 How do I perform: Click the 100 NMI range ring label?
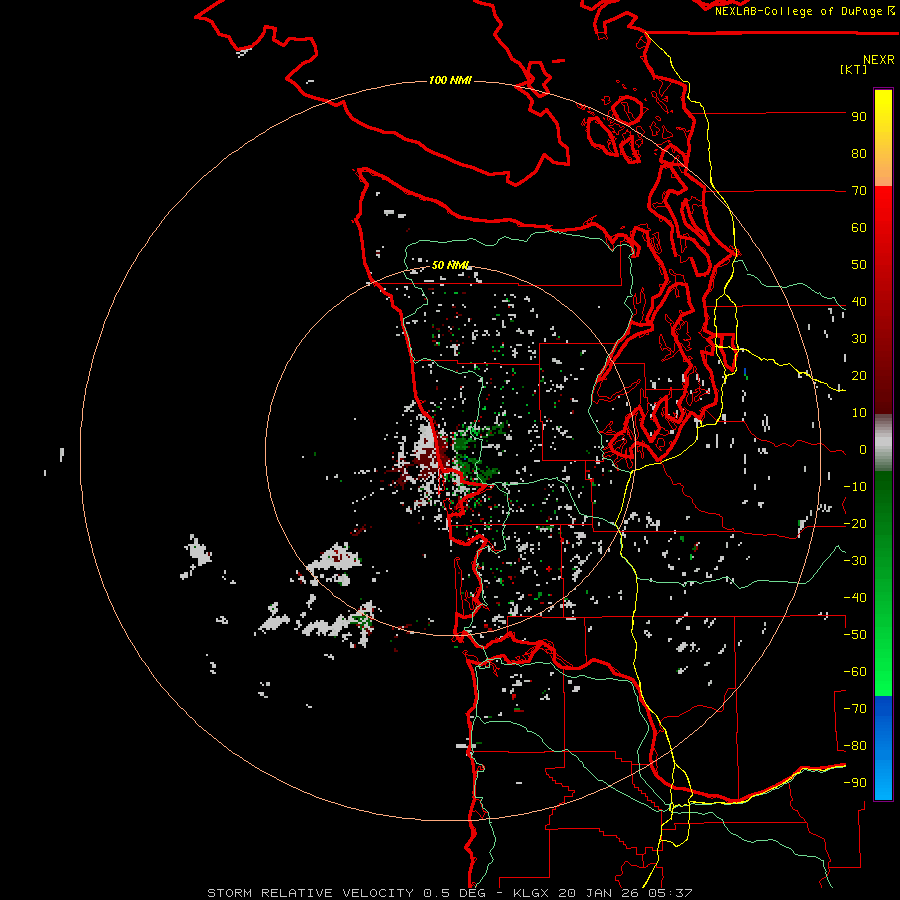tap(450, 80)
